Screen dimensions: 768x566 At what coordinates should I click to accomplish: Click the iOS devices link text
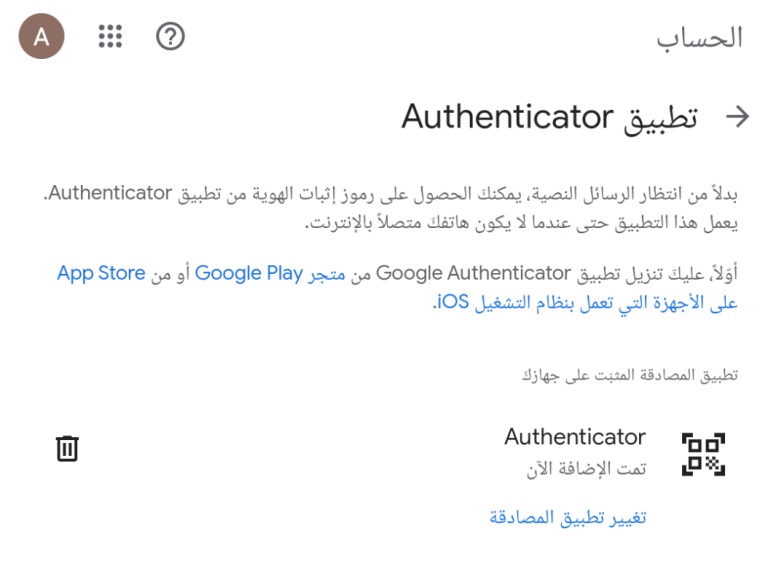tap(585, 302)
